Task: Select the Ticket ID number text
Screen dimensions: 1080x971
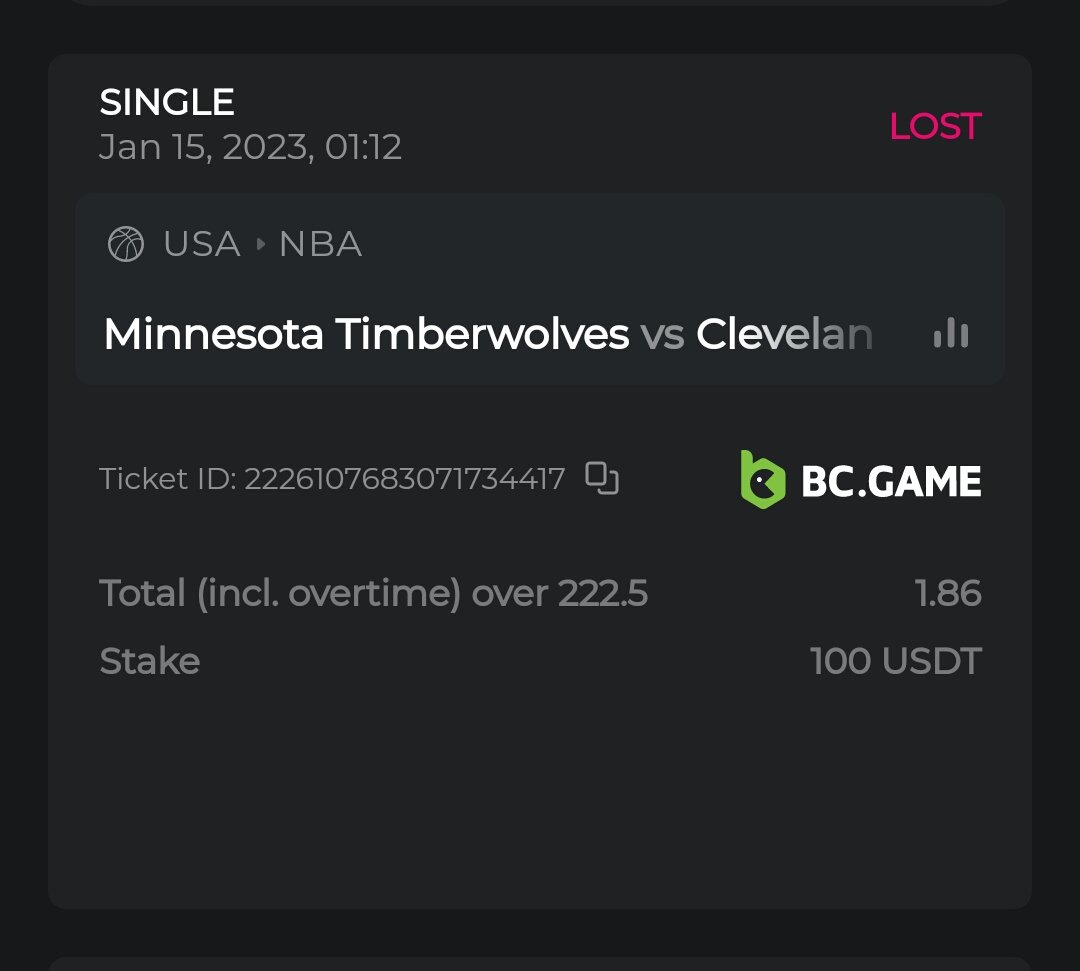Action: coord(404,479)
